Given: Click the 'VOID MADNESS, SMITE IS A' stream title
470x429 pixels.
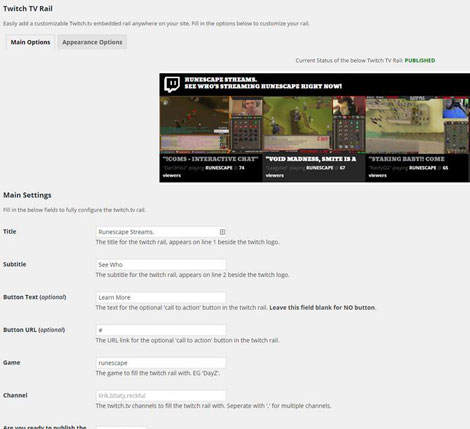Looking at the screenshot, I should coord(311,159).
